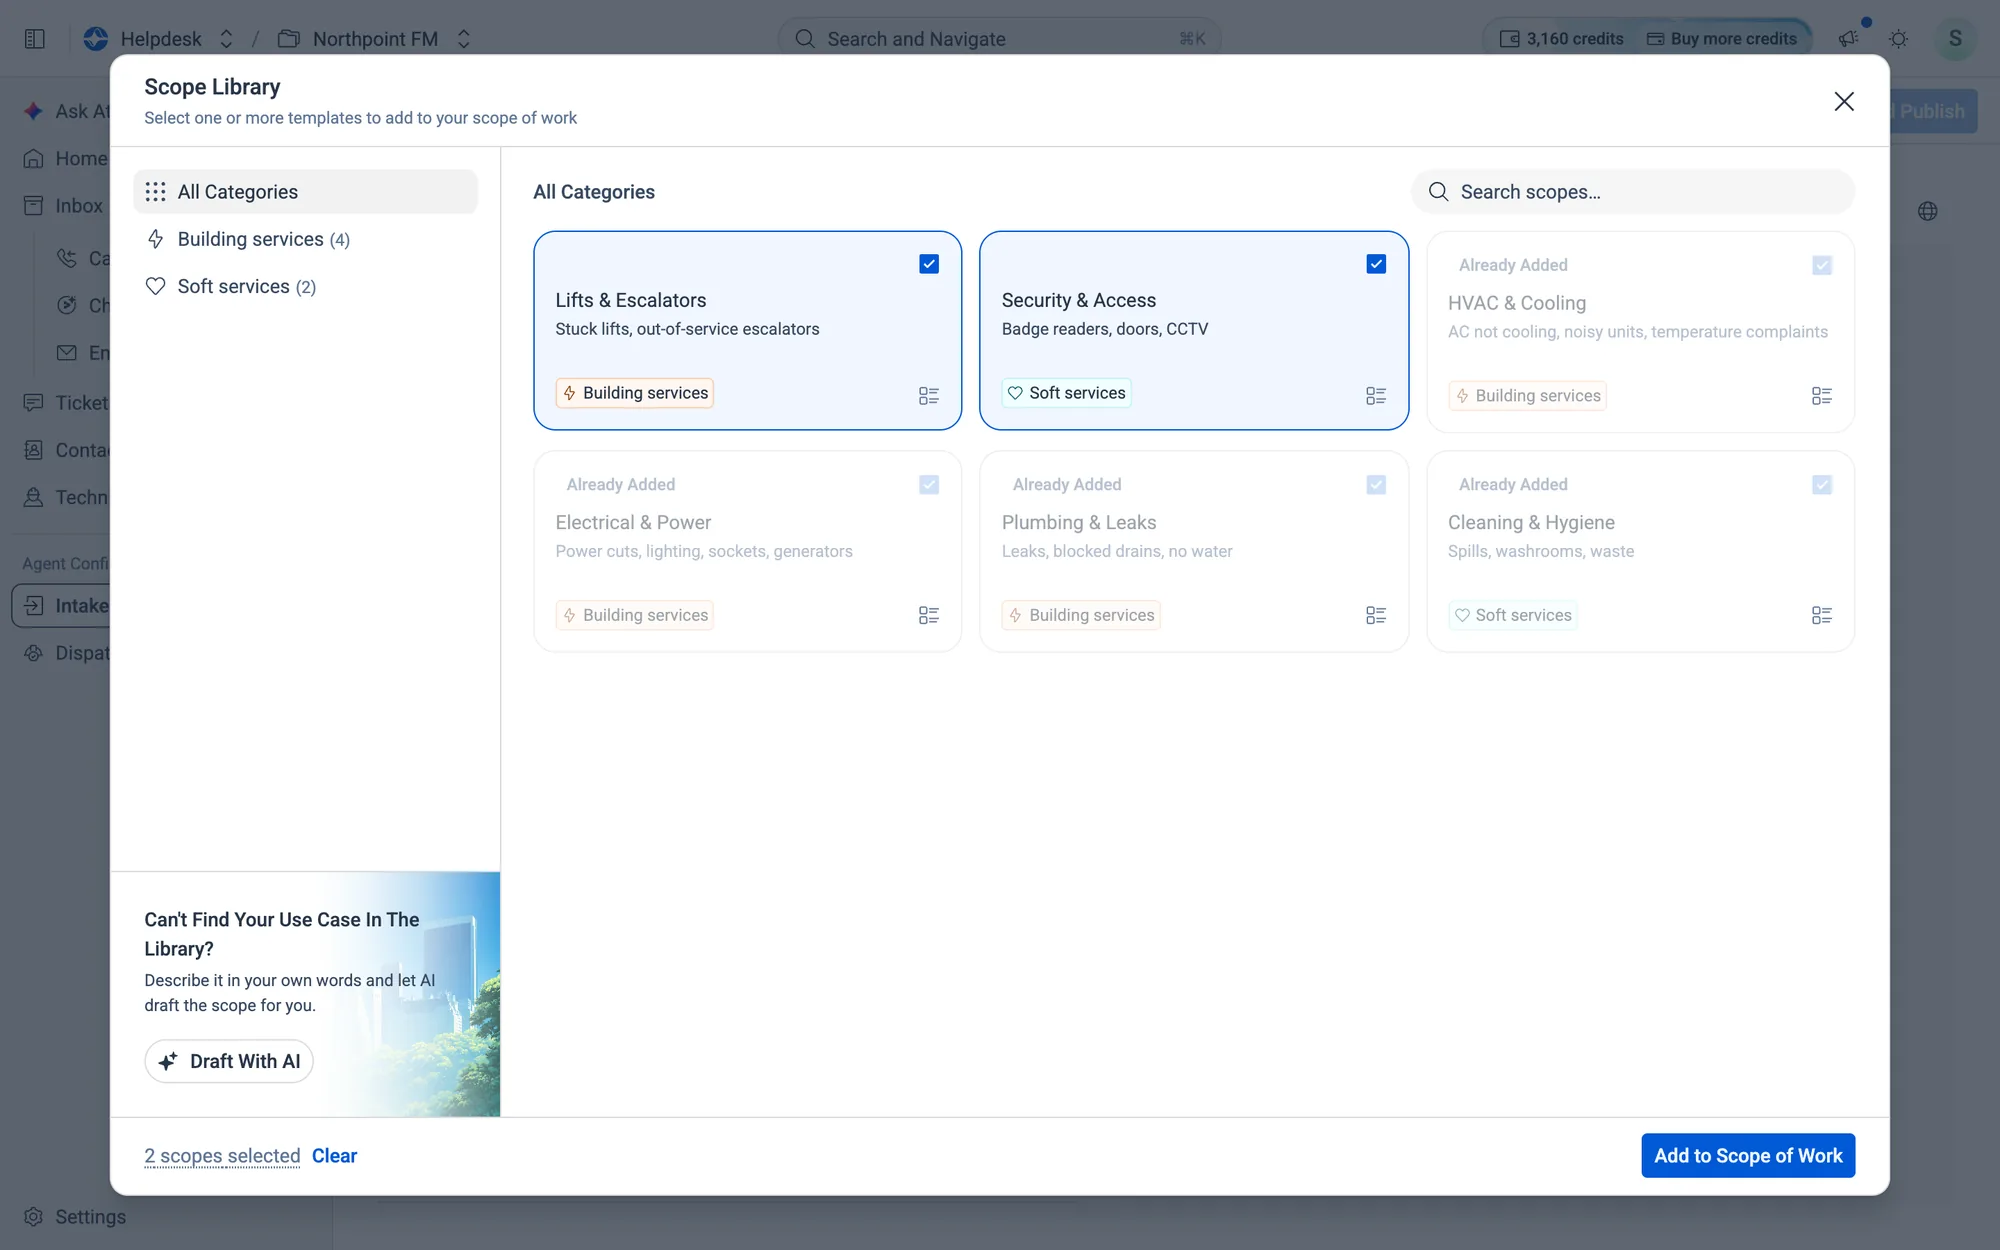Clear the selected scopes
Viewport: 2000px width, 1250px height.
[x=334, y=1155]
